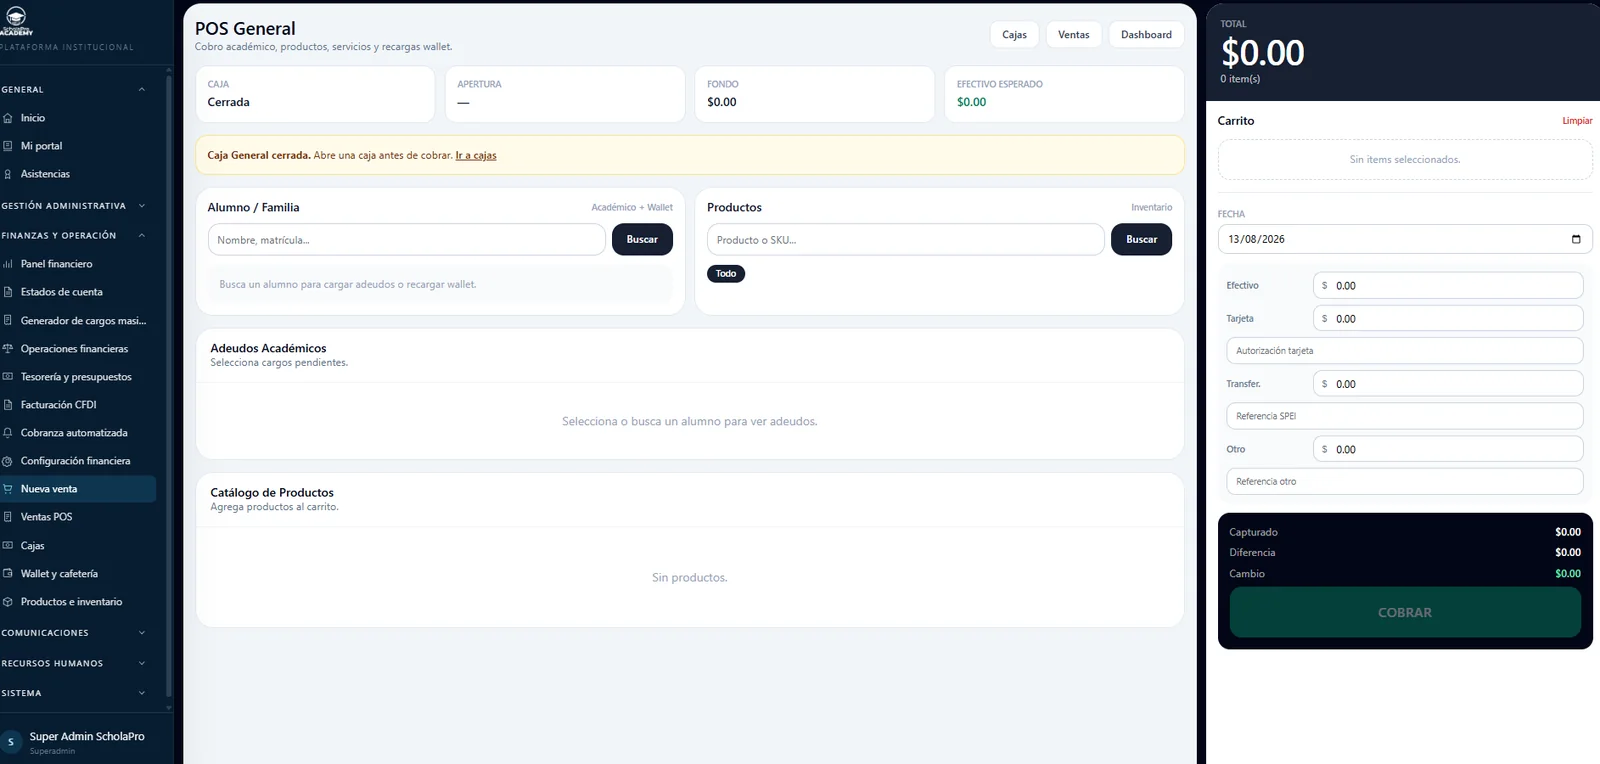Open Generador de cargos masivos icon
The width and height of the screenshot is (1600, 764).
(x=8, y=321)
